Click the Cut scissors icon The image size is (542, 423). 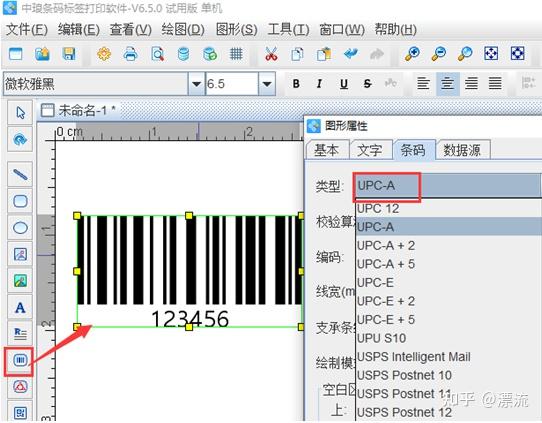[271, 54]
